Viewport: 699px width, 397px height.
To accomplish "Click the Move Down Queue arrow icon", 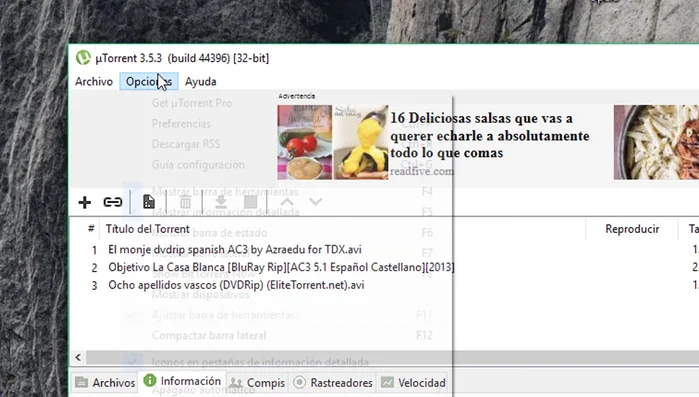I will [316, 202].
